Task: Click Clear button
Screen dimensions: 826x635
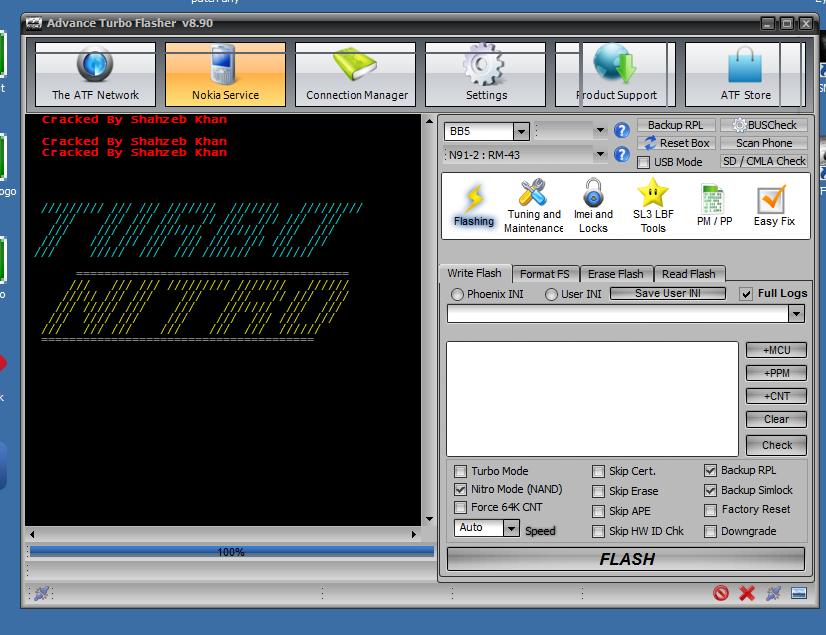Action: click(x=776, y=419)
